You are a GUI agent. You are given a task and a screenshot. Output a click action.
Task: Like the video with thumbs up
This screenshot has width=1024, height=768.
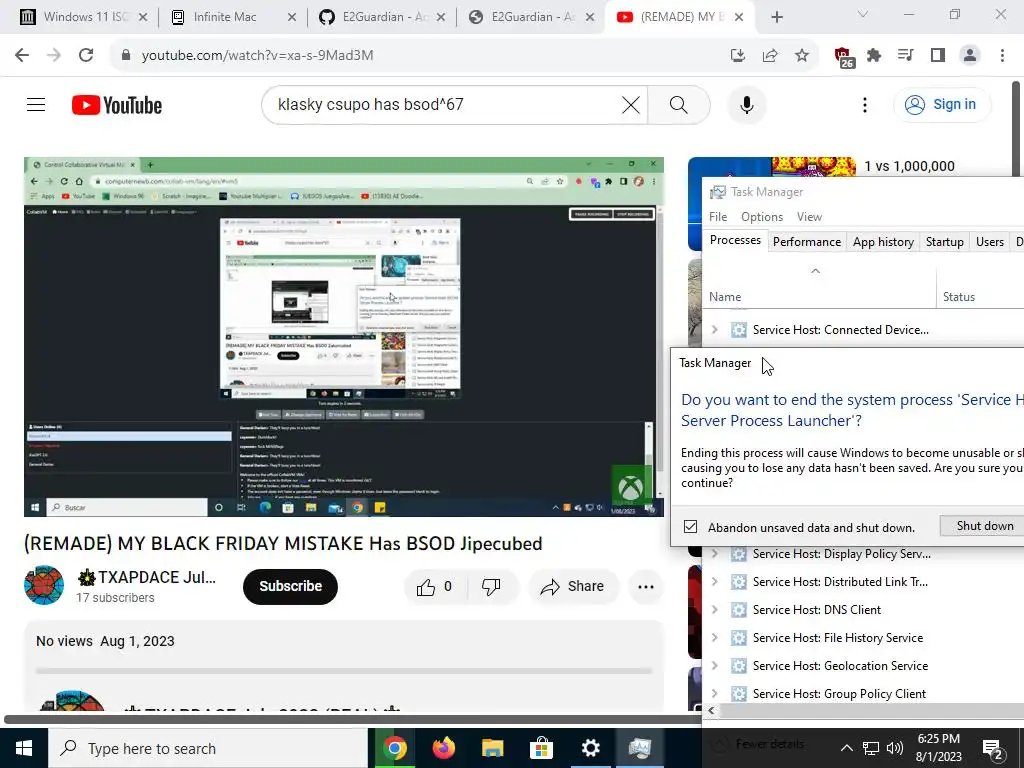[434, 586]
